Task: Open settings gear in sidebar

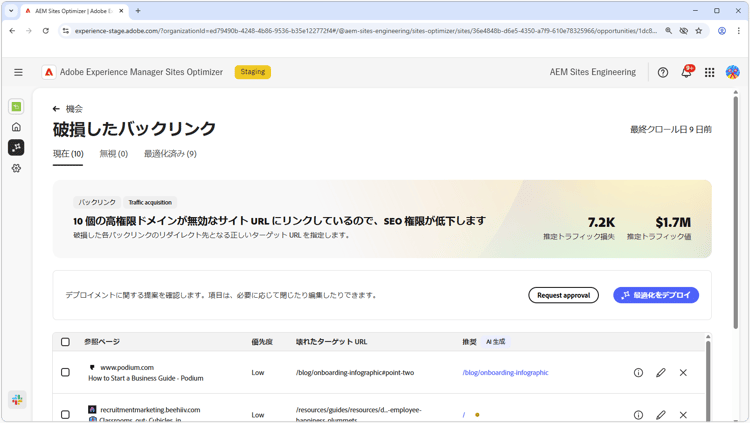Action: pyautogui.click(x=16, y=168)
